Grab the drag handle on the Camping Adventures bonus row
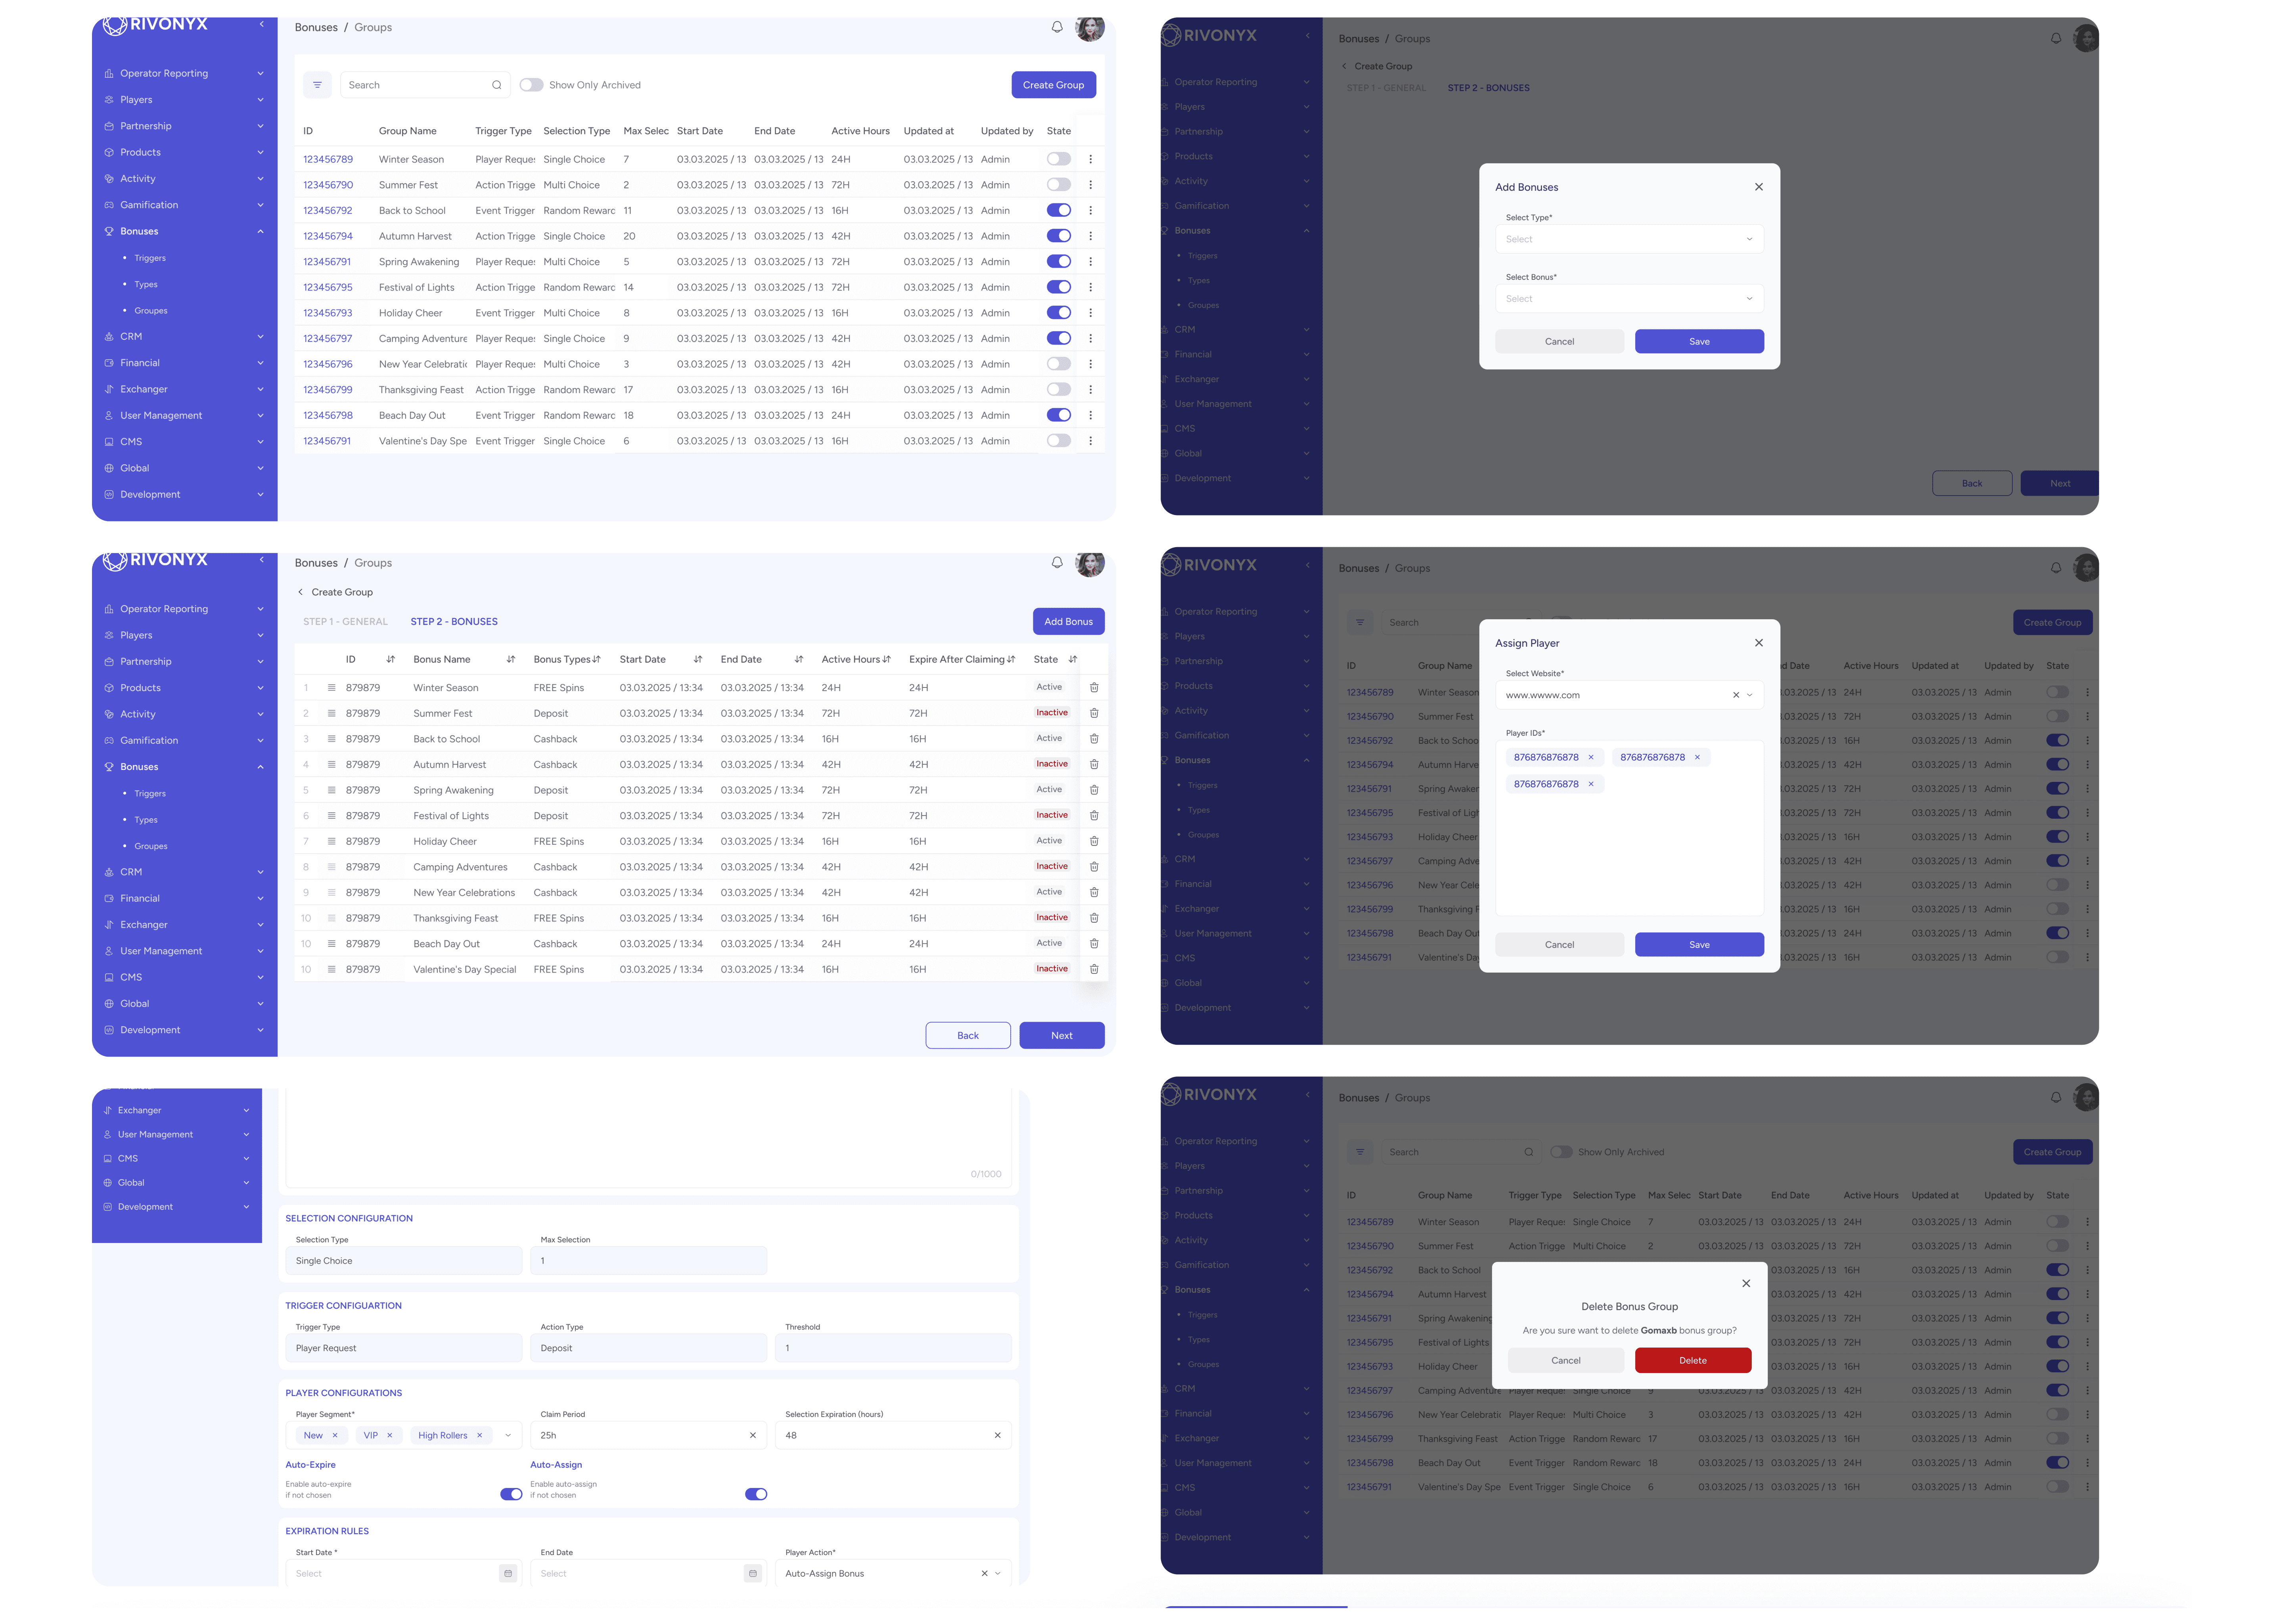The width and height of the screenshot is (2284, 1624). (332, 867)
